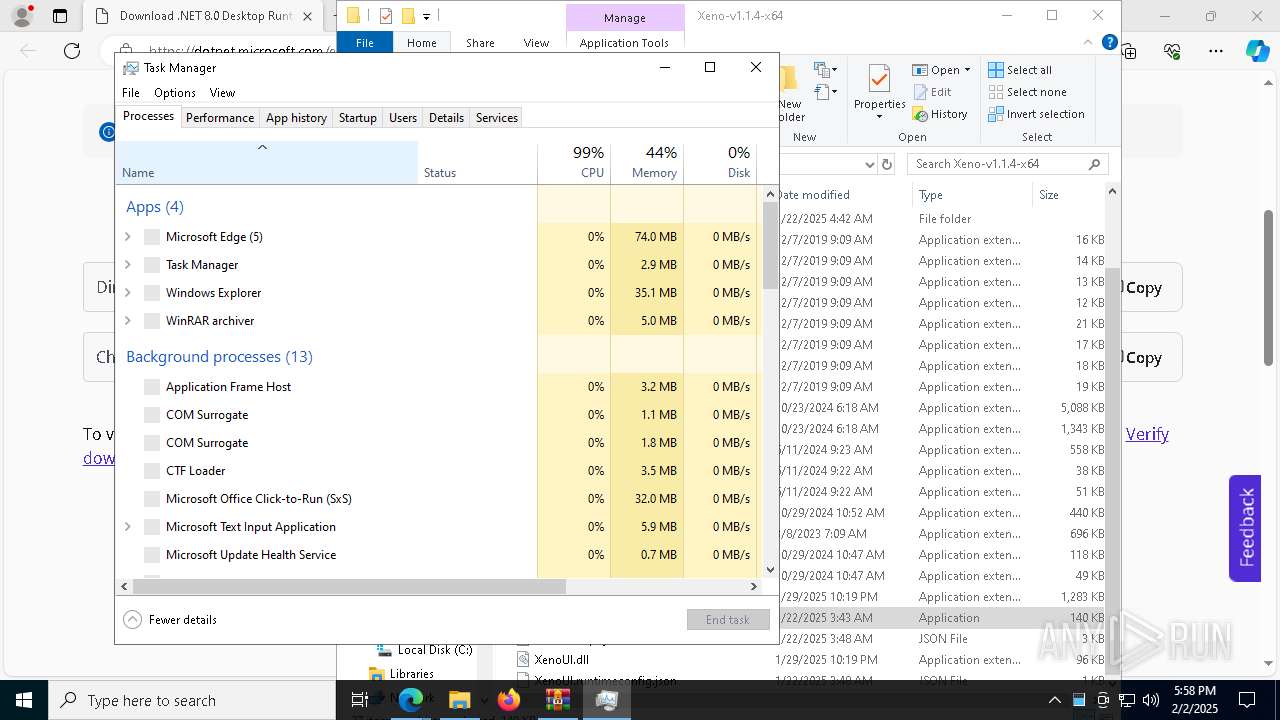Open Edge Settings and more menu
The image size is (1280, 720).
1216,51
